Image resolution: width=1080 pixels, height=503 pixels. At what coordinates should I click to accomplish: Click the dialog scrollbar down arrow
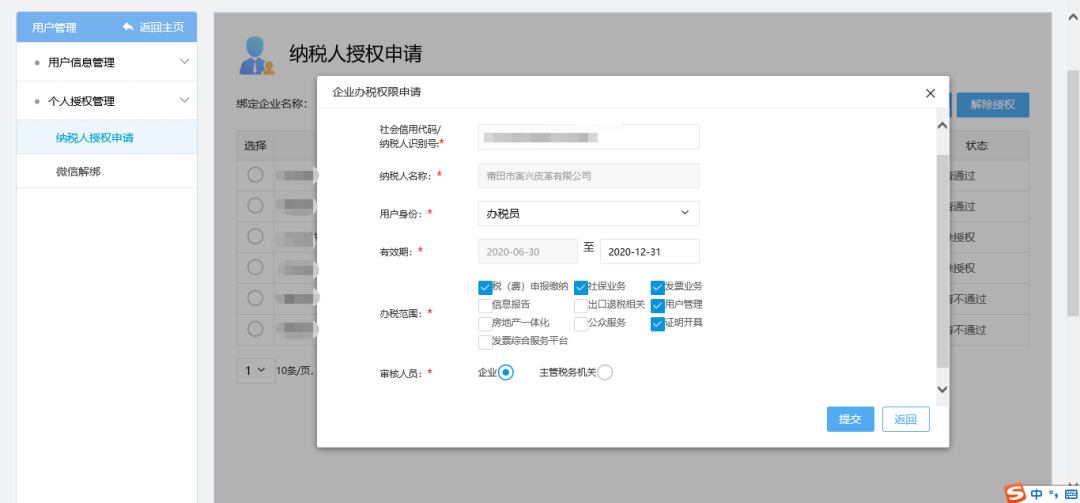942,389
